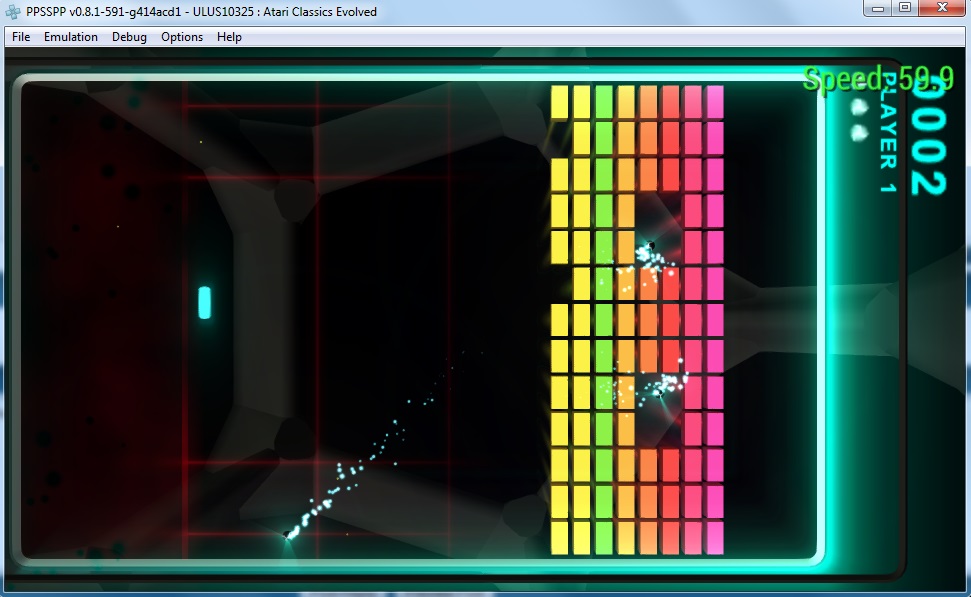The width and height of the screenshot is (971, 597).
Task: Close the PPSSPP emulator window
Action: tap(942, 8)
